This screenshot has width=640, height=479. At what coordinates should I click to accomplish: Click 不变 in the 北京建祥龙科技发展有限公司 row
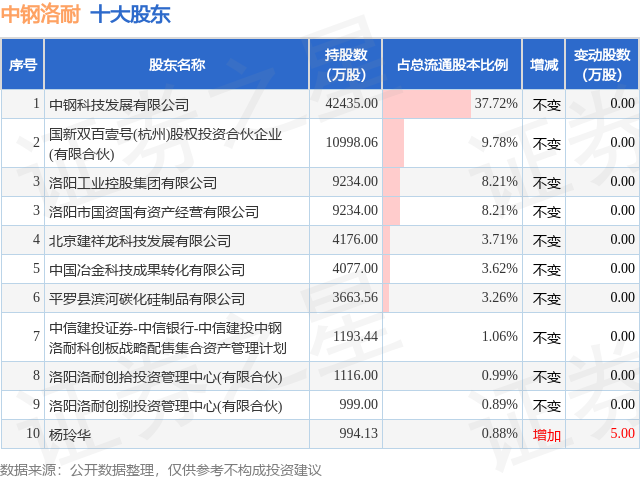(x=547, y=241)
